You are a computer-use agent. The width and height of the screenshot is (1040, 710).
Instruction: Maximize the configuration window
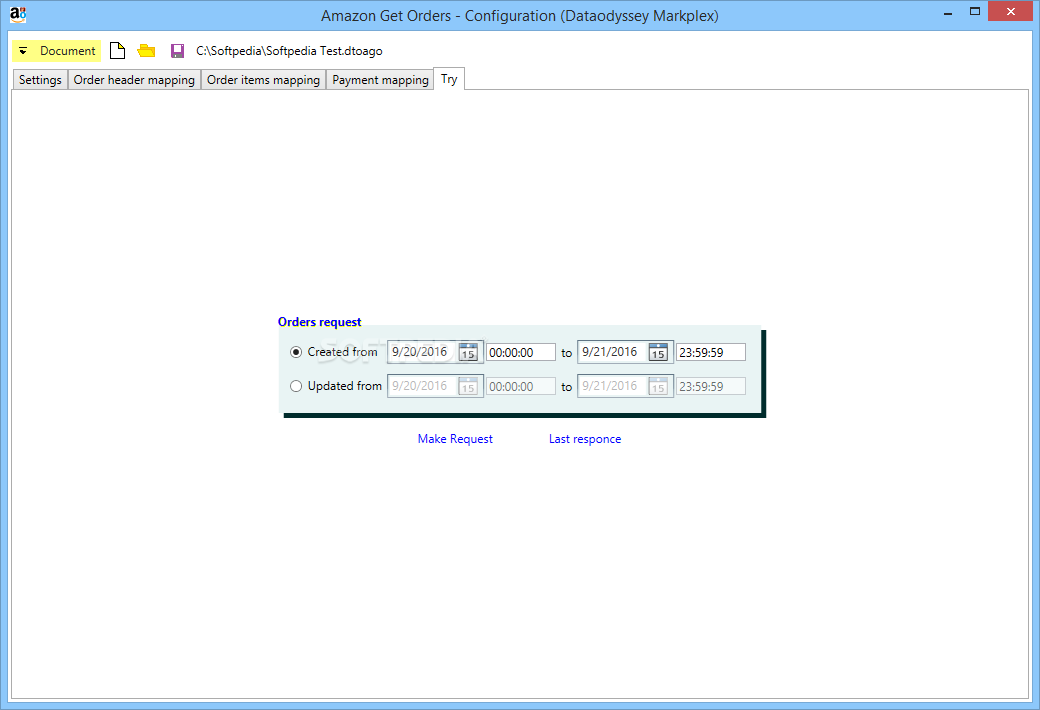974,12
